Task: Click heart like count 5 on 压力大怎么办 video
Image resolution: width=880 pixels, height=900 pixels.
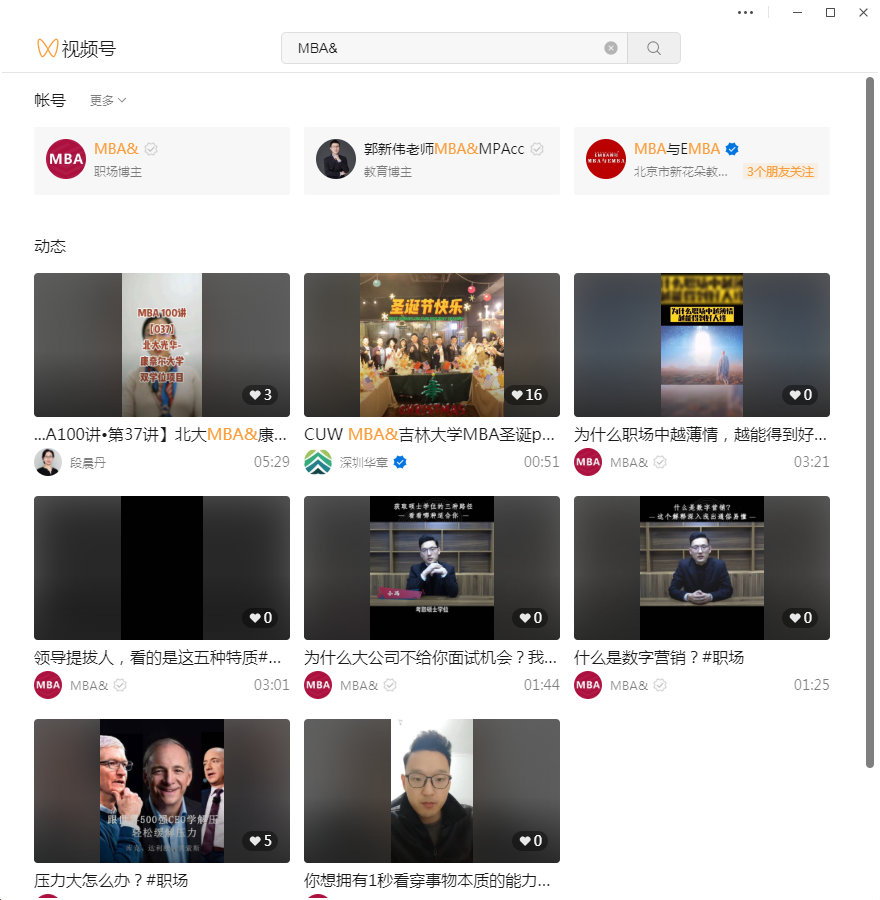Action: [261, 841]
